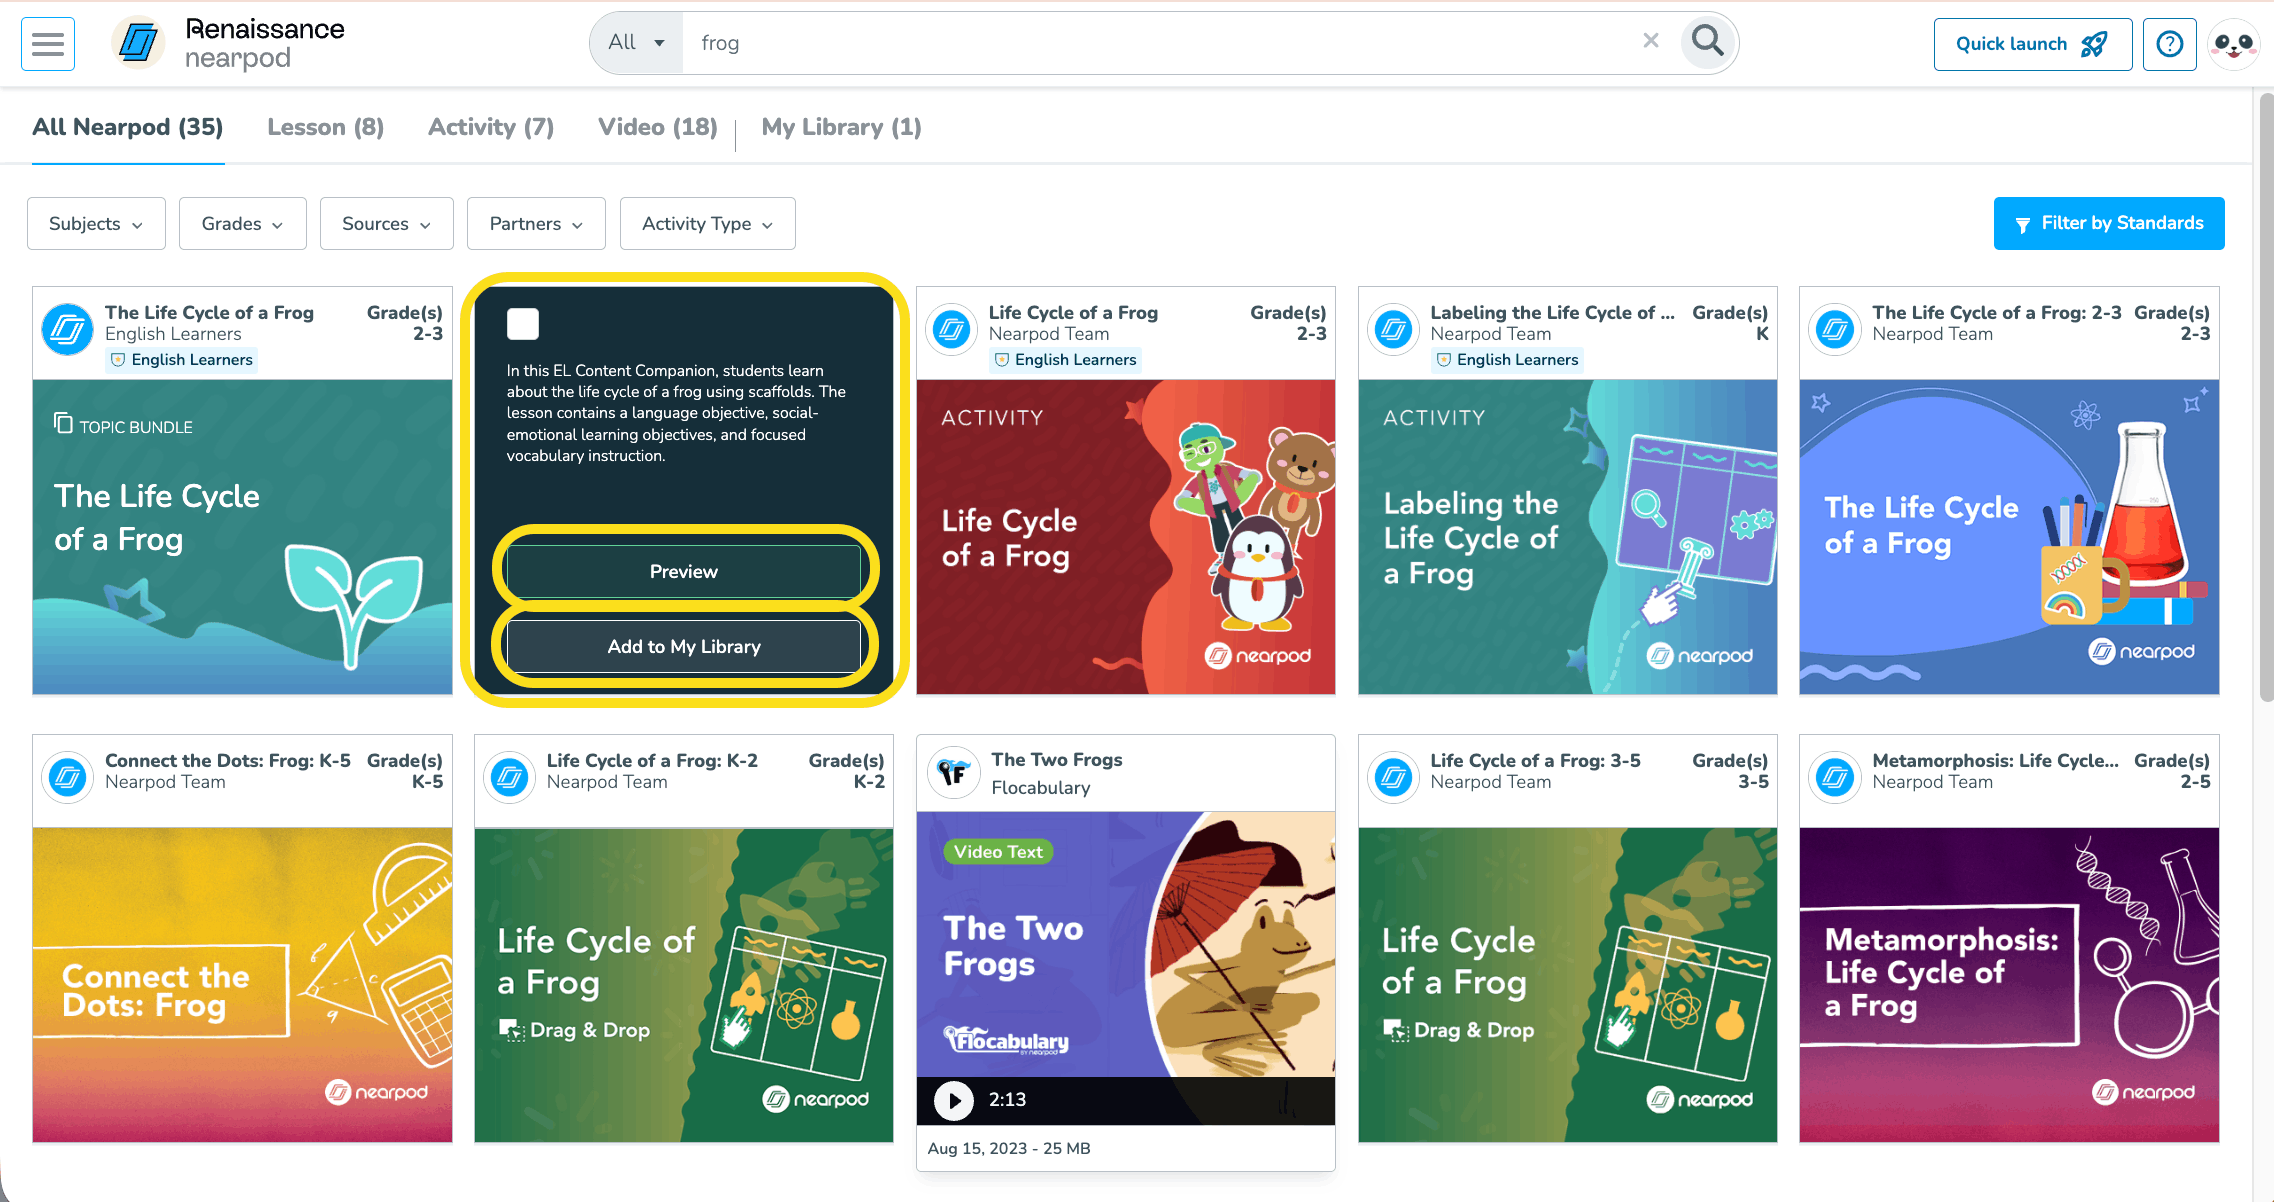Switch to the Lesson (8) tab
This screenshot has height=1202, width=2274.
click(x=326, y=127)
